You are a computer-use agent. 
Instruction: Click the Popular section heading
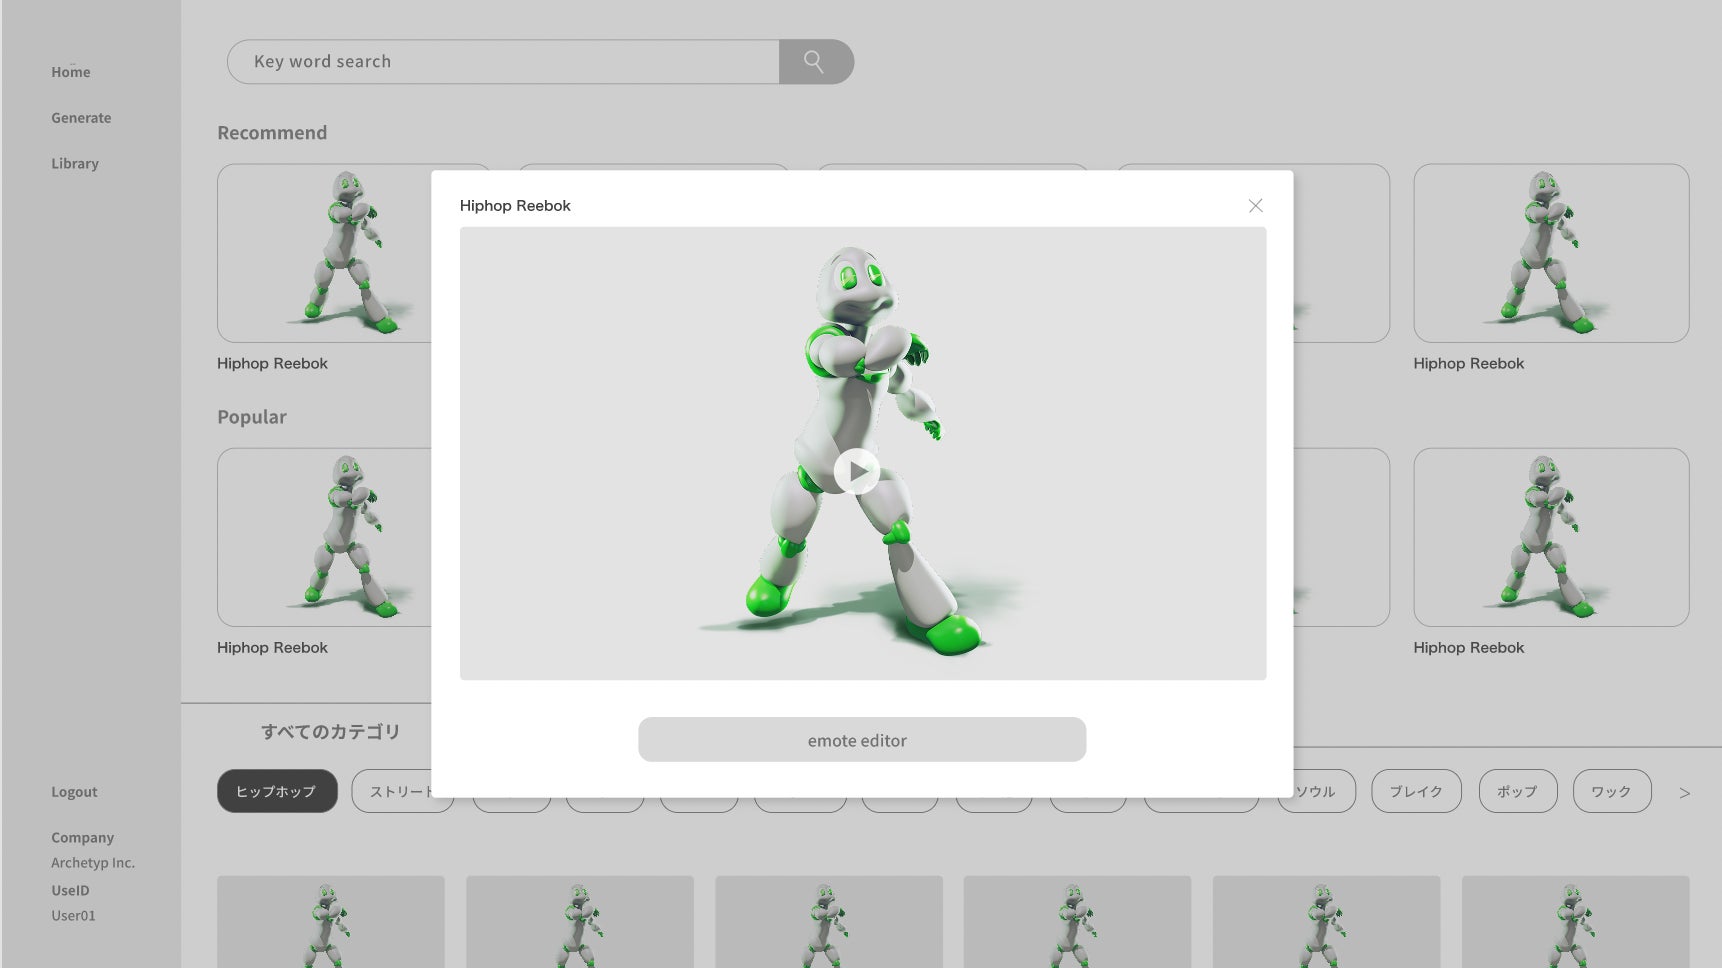(252, 417)
